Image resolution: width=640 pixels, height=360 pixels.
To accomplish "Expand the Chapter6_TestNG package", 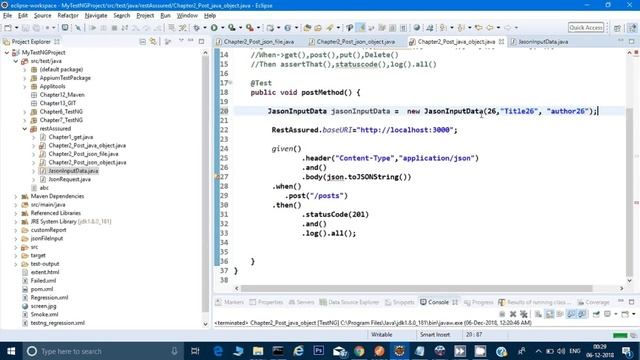I will [x=24, y=112].
